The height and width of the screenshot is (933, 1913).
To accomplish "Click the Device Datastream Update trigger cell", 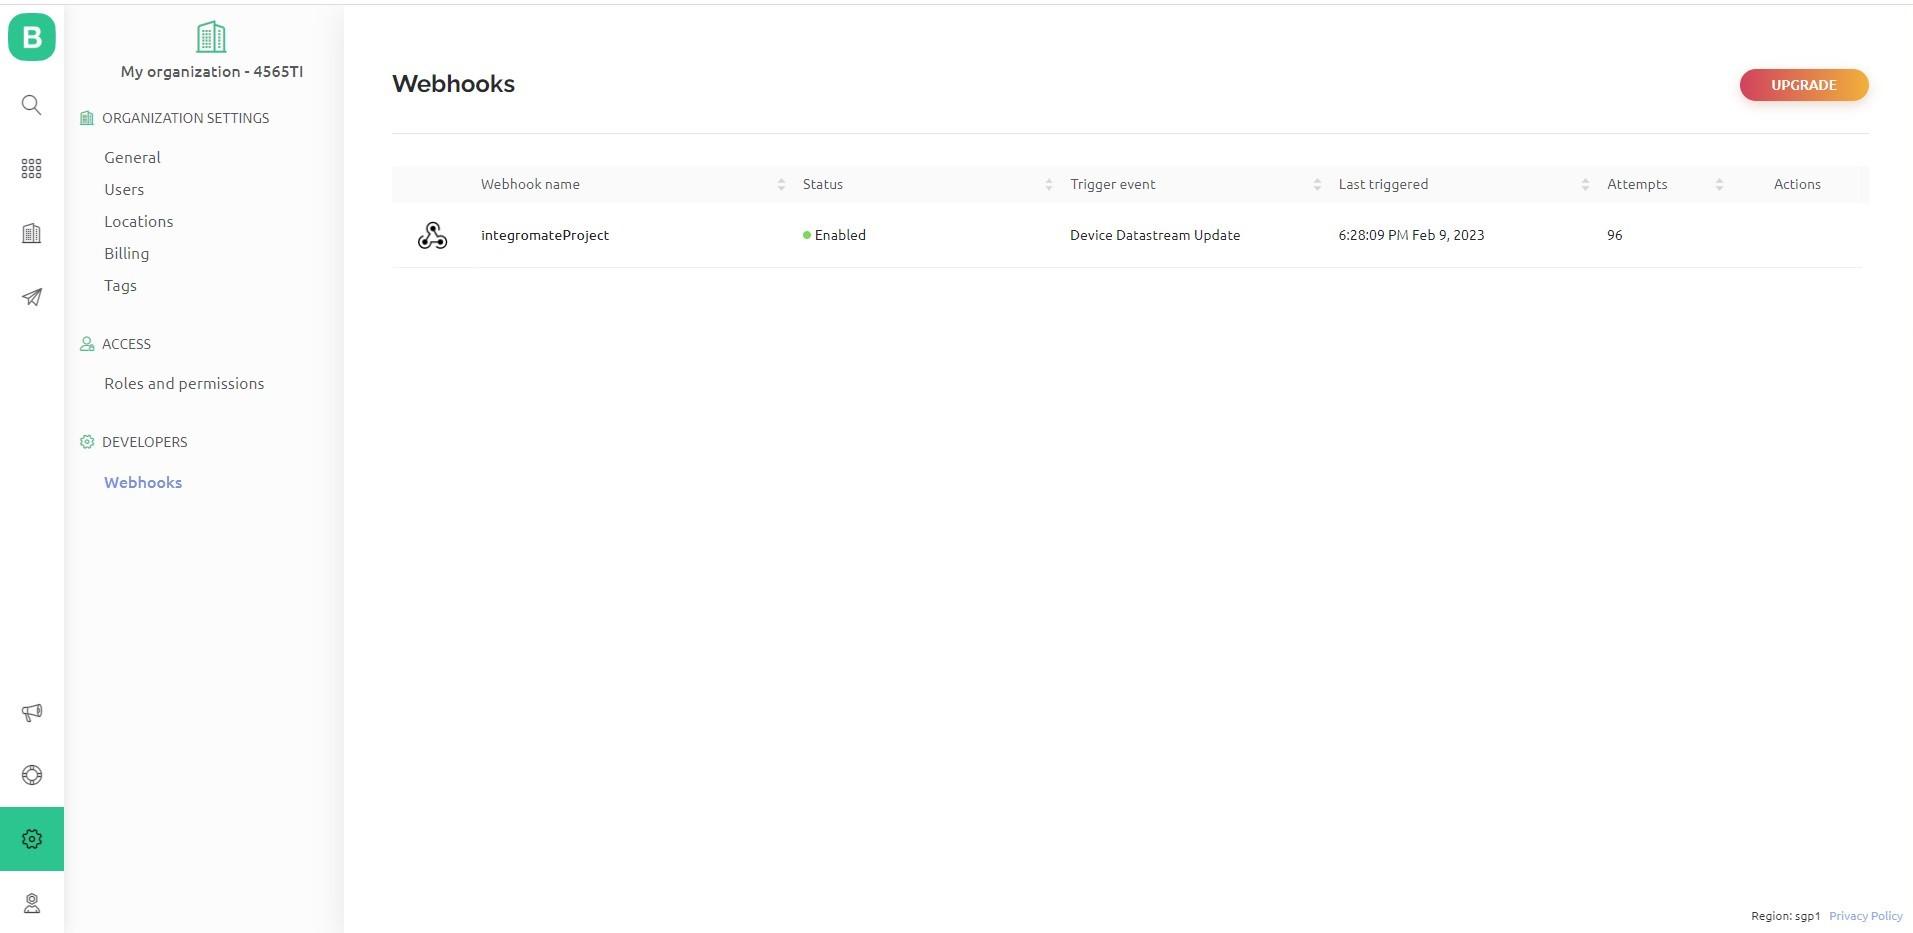I will click(x=1155, y=235).
